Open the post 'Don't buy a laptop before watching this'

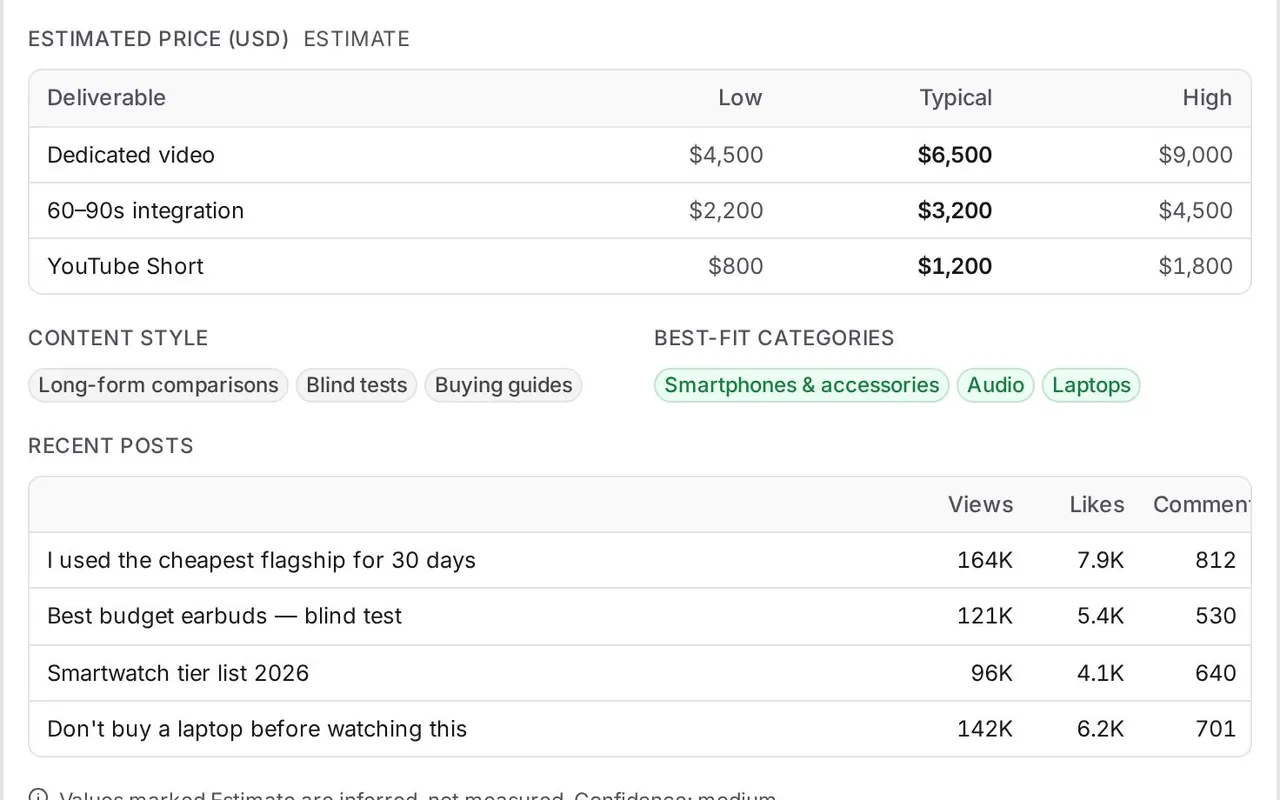(x=257, y=729)
